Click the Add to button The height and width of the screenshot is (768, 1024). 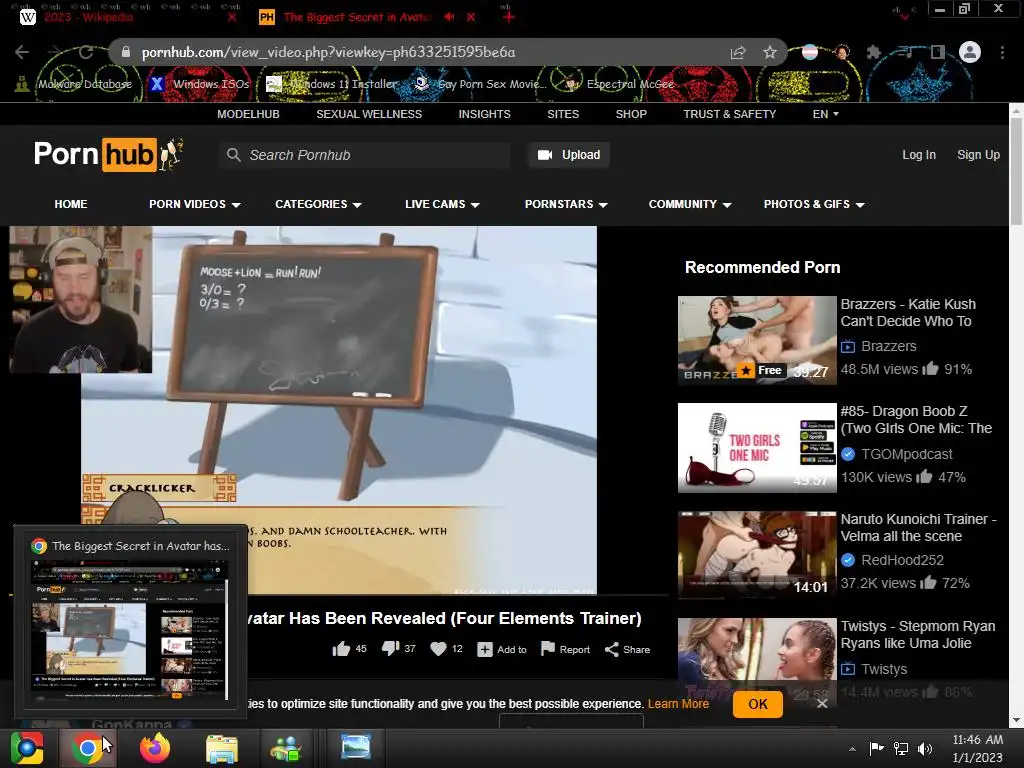point(502,649)
